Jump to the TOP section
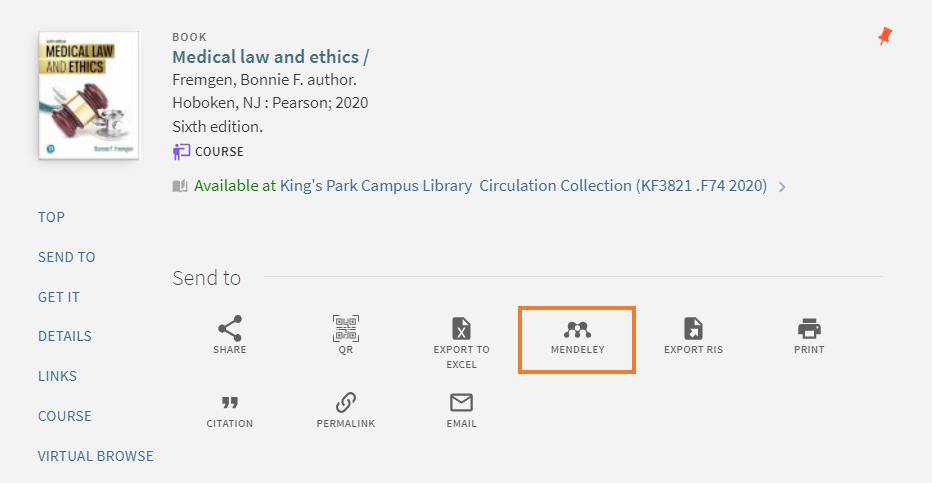The width and height of the screenshot is (932, 483). 51,217
